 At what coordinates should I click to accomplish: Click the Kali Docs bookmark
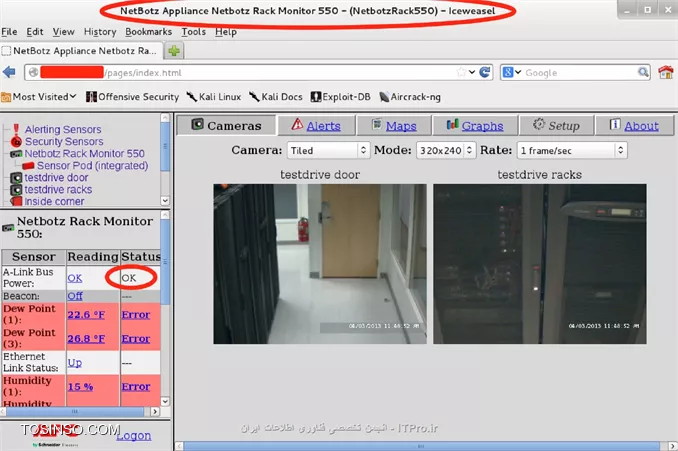(x=275, y=97)
